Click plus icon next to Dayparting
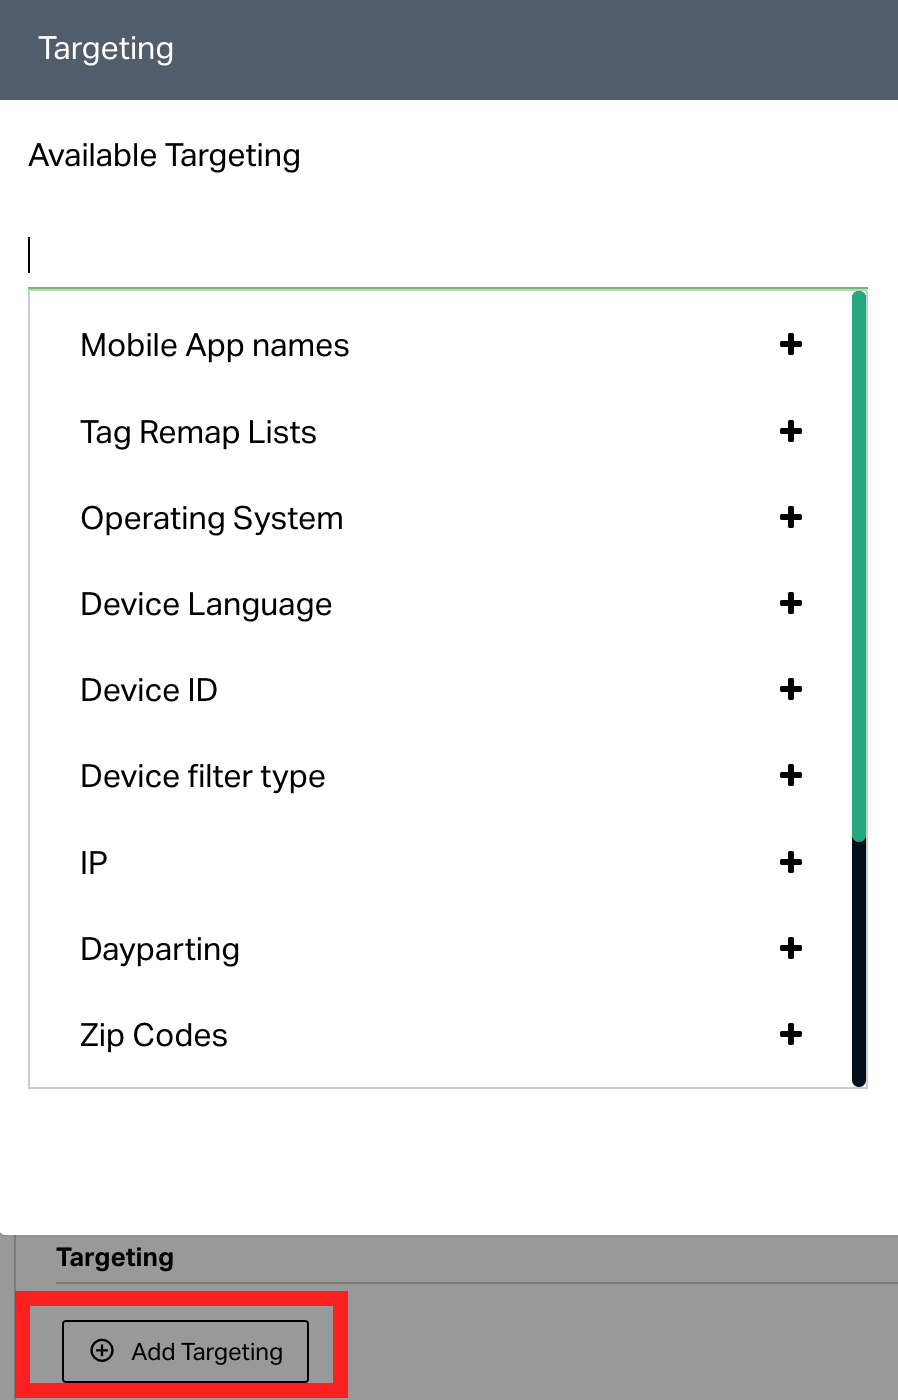Screen dimensions: 898x1400 (791, 948)
